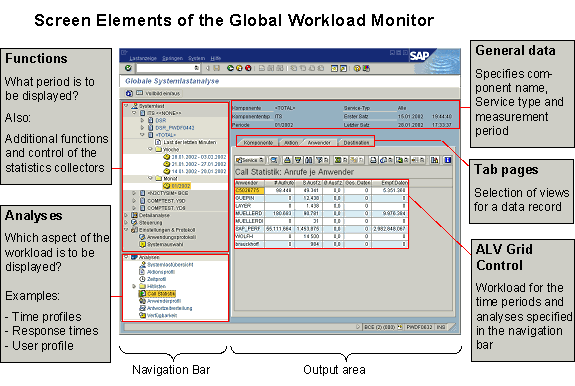Open the Lastanzeige menu
Screen dimensions: 575x386
coord(143,58)
